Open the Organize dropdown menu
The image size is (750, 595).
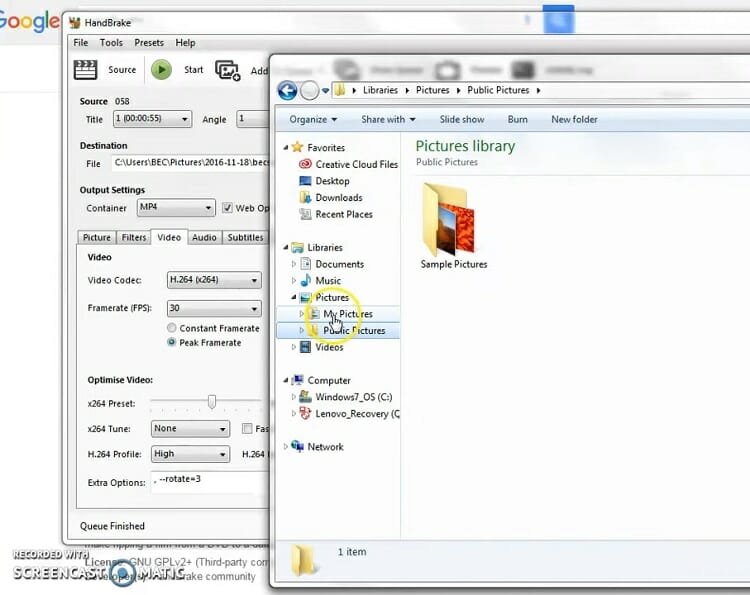click(x=313, y=120)
